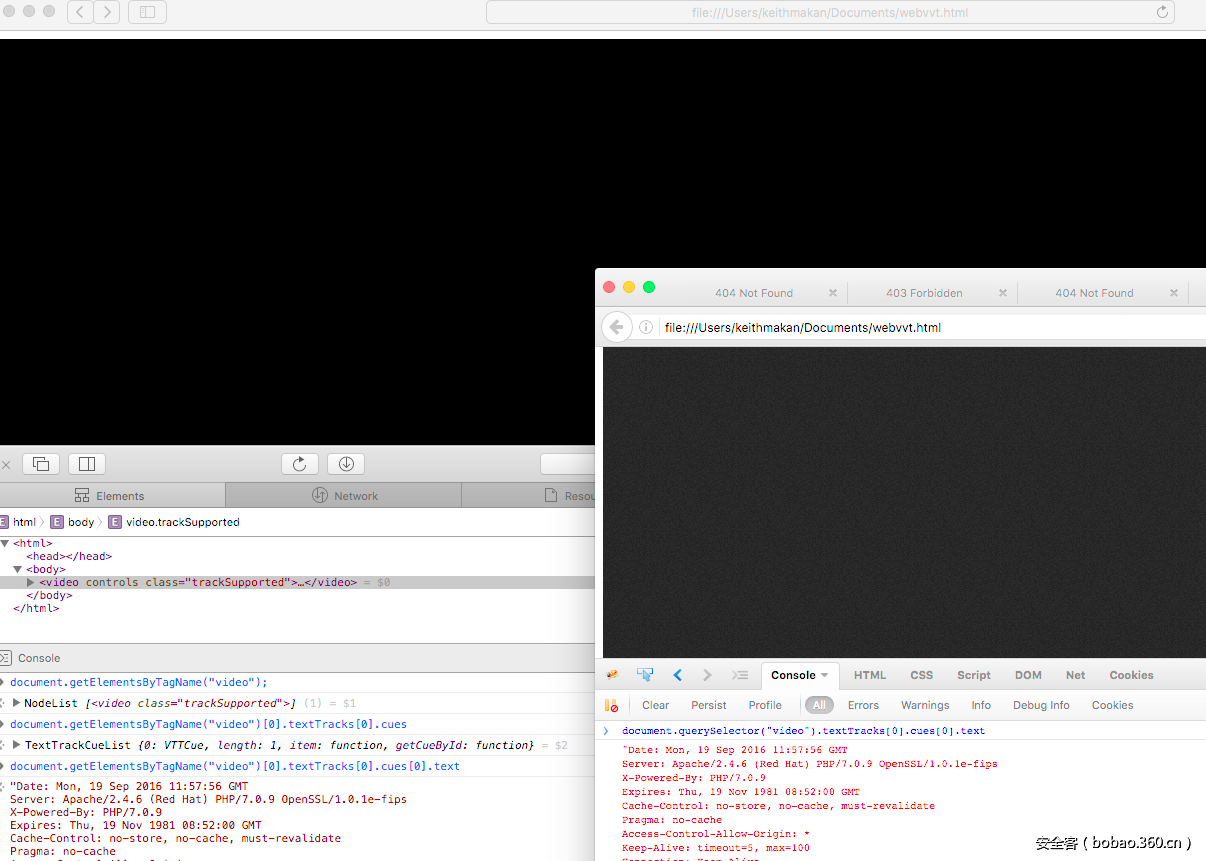Click the Firefox address bar URL
The height and width of the screenshot is (861, 1206).
[802, 327]
